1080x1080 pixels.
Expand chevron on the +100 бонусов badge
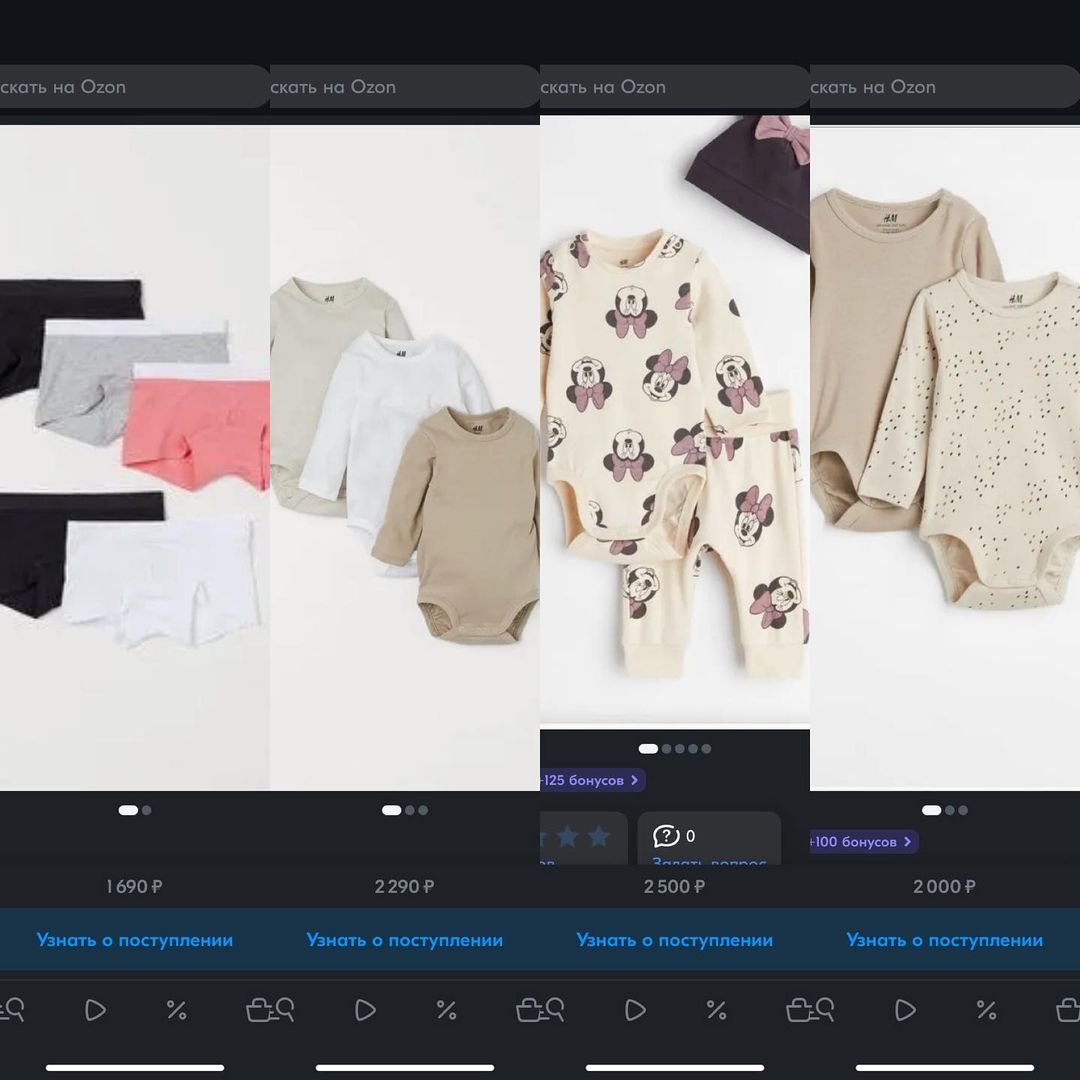(907, 842)
